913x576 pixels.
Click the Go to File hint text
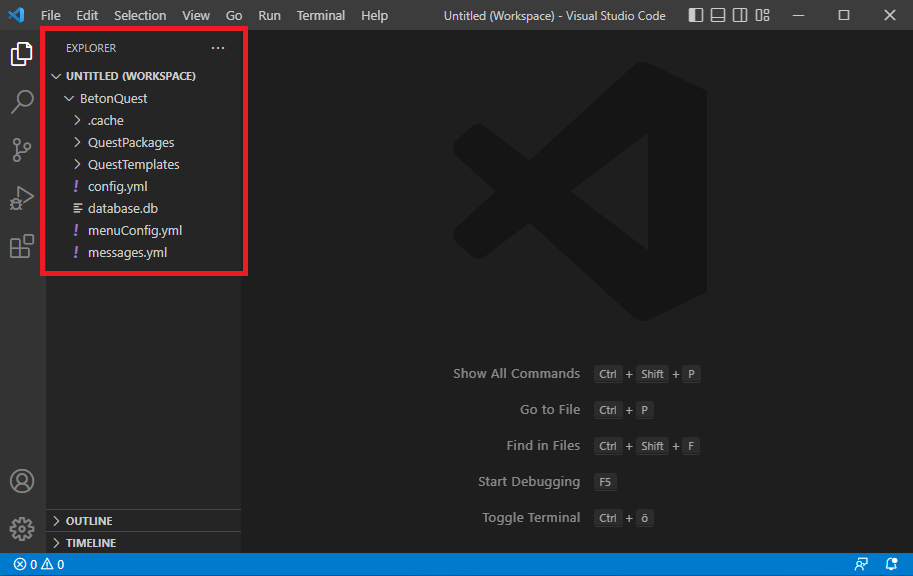(550, 409)
